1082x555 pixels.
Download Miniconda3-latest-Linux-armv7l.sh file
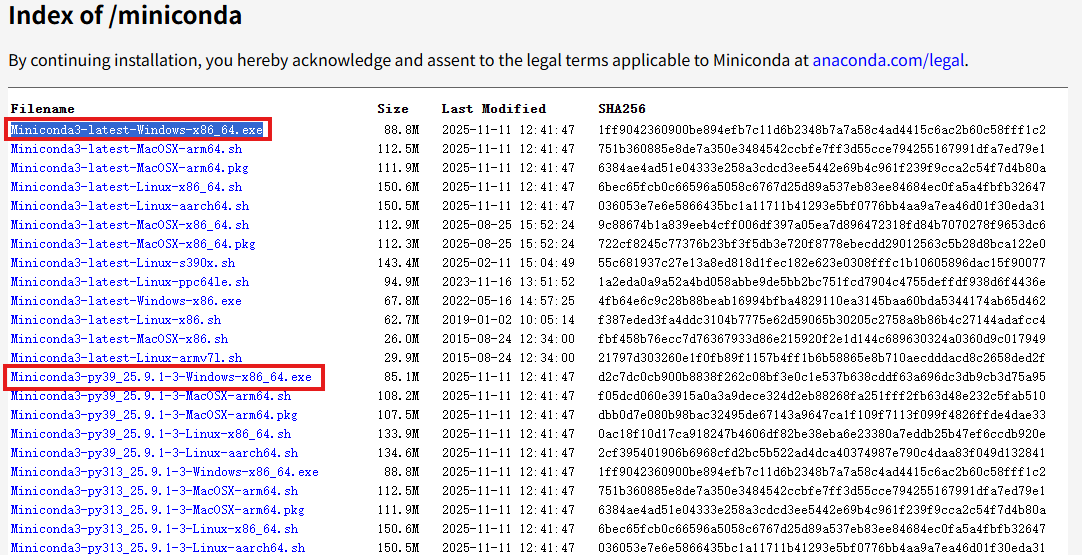click(x=126, y=358)
